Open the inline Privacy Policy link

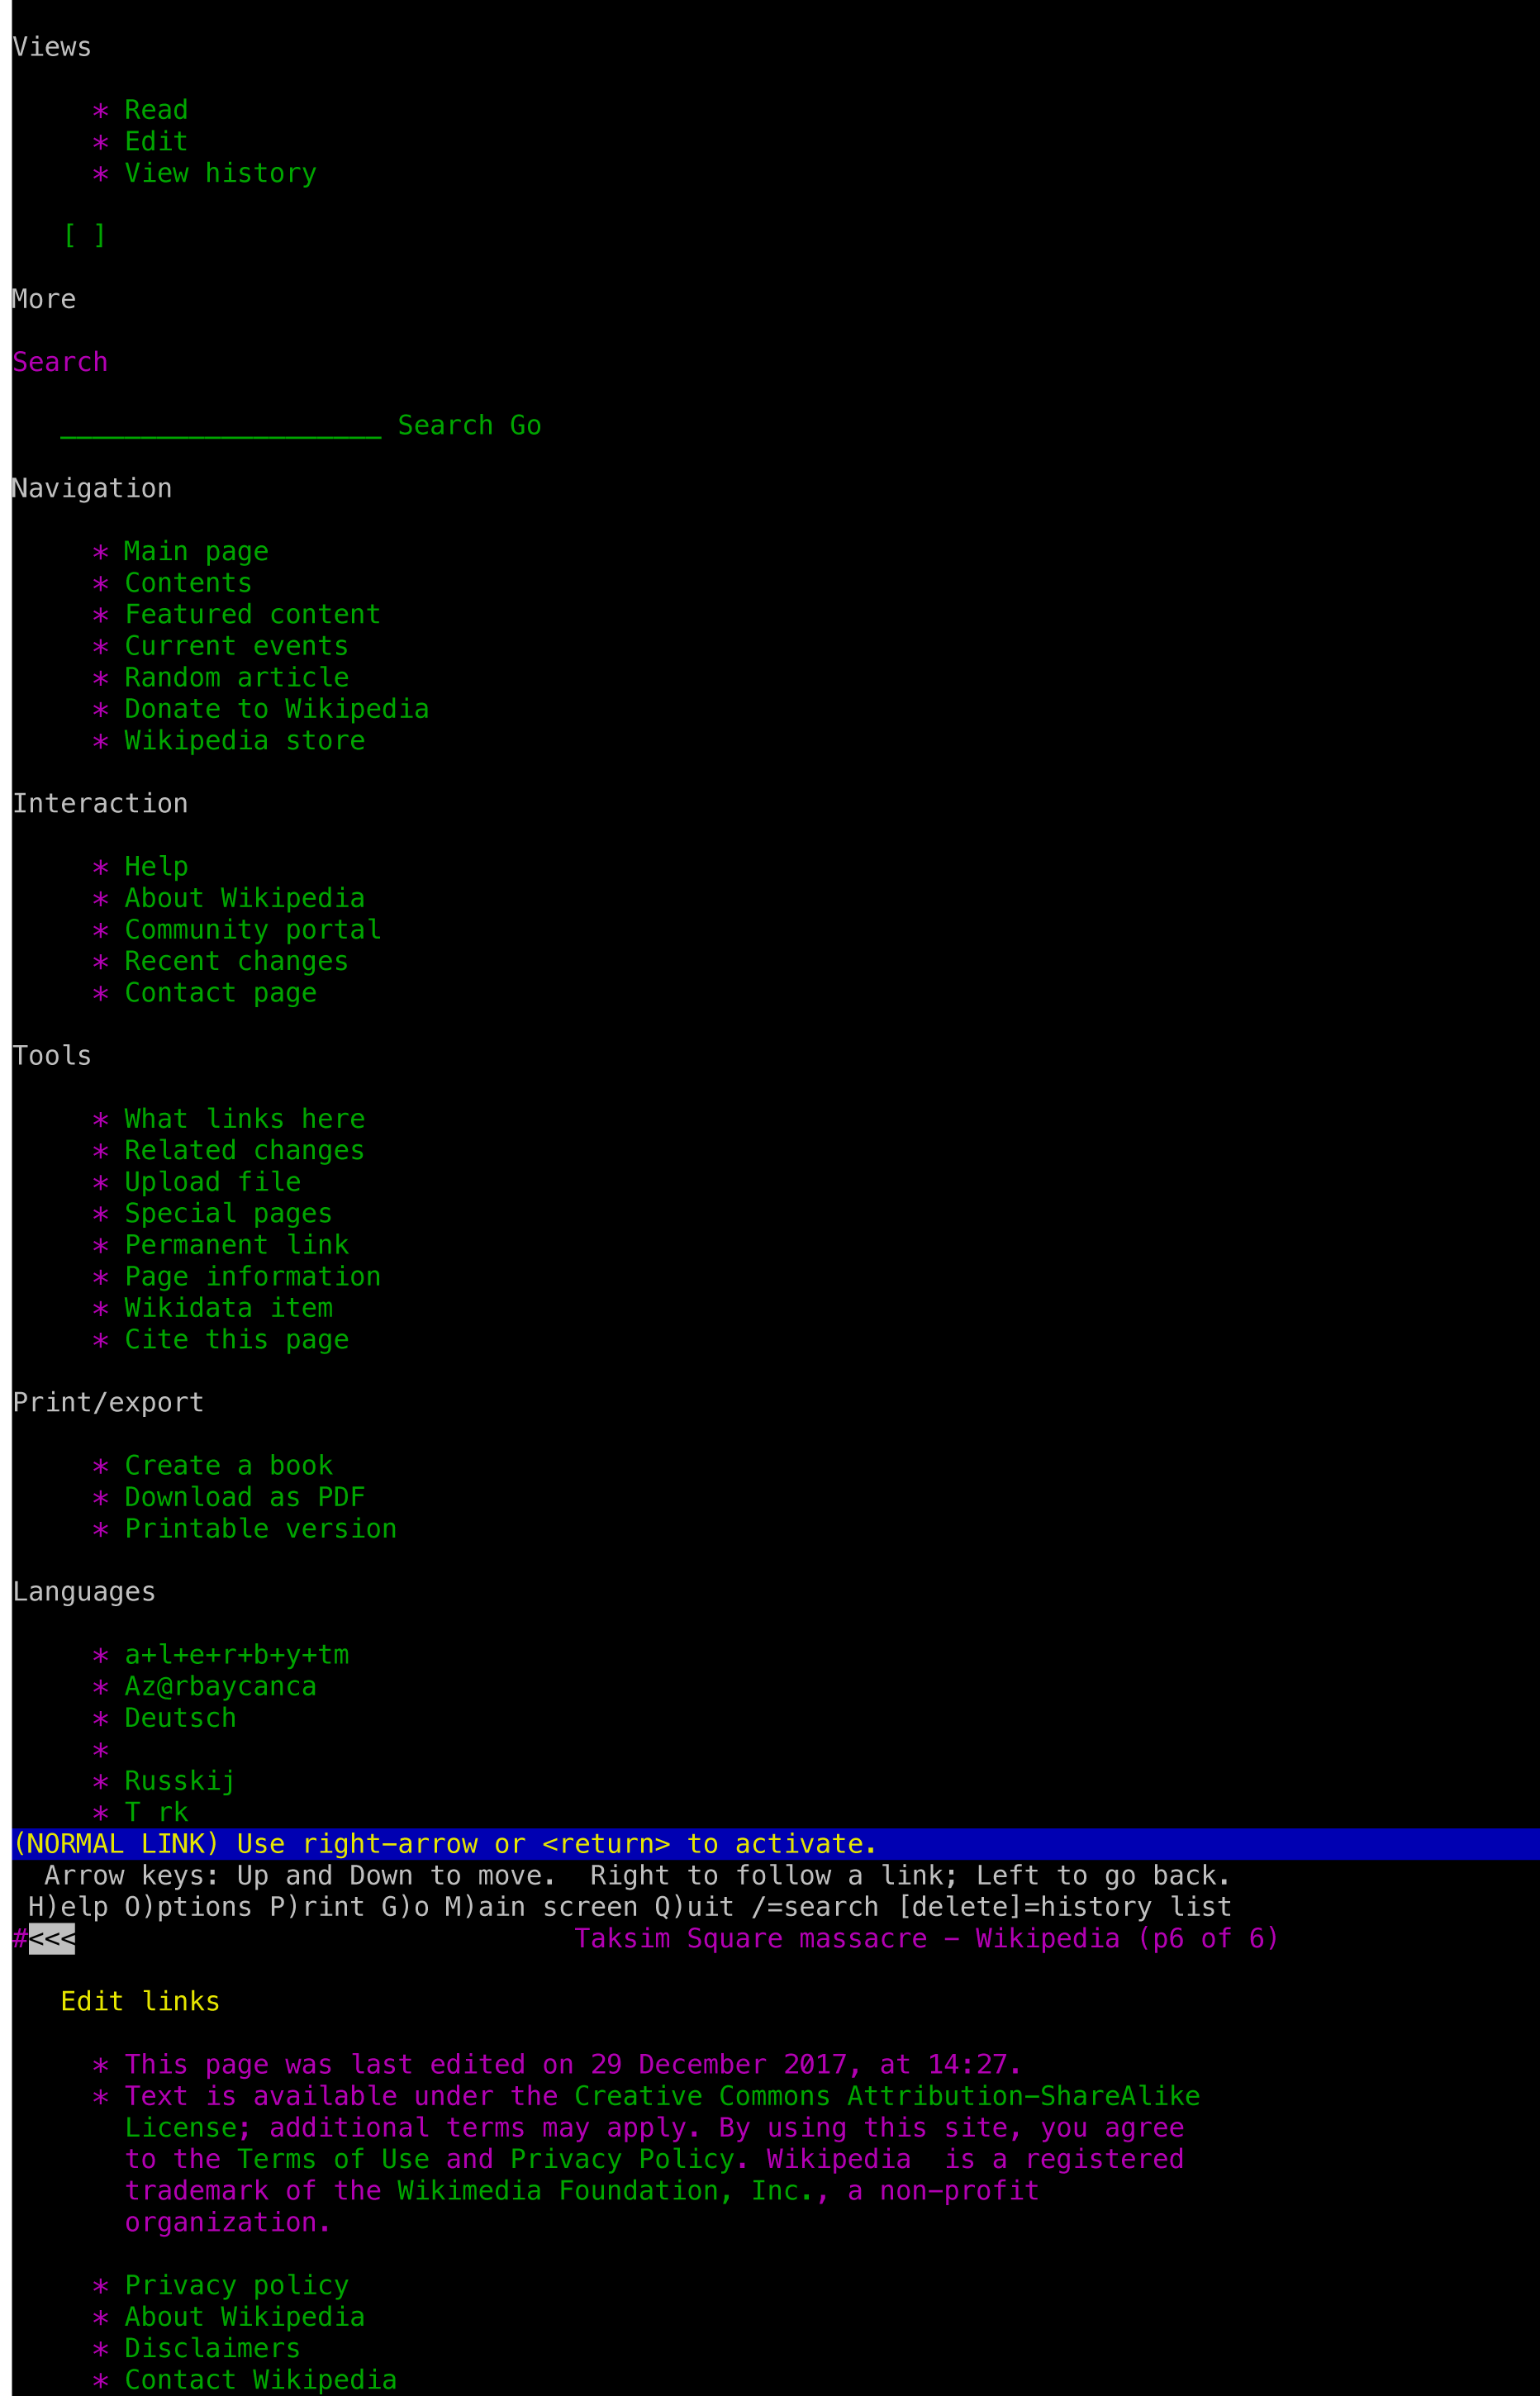pos(622,2159)
